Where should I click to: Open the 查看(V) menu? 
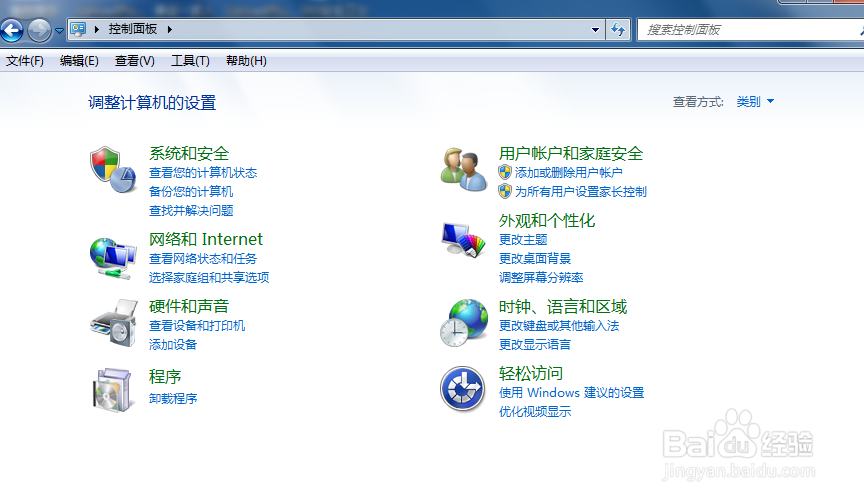[x=134, y=61]
